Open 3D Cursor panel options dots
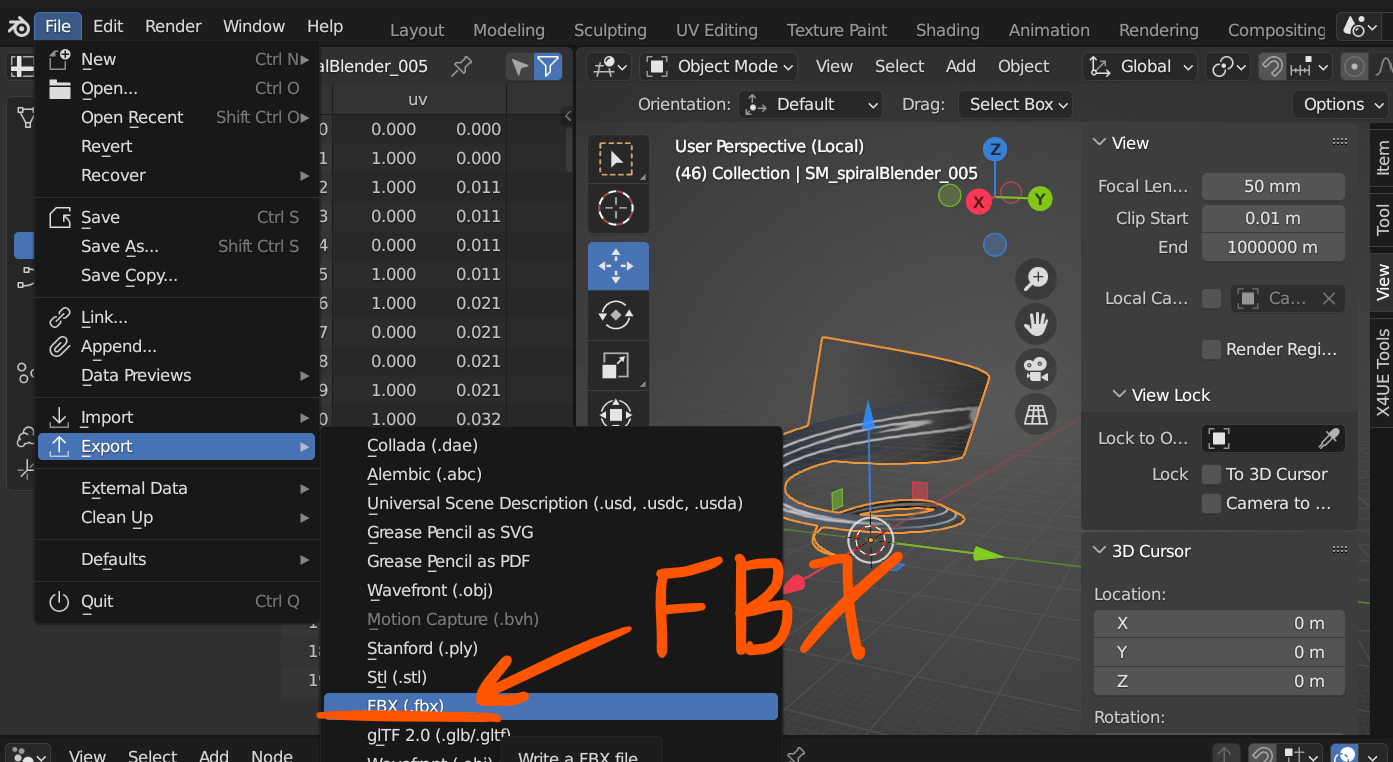This screenshot has width=1393, height=762. (x=1340, y=550)
